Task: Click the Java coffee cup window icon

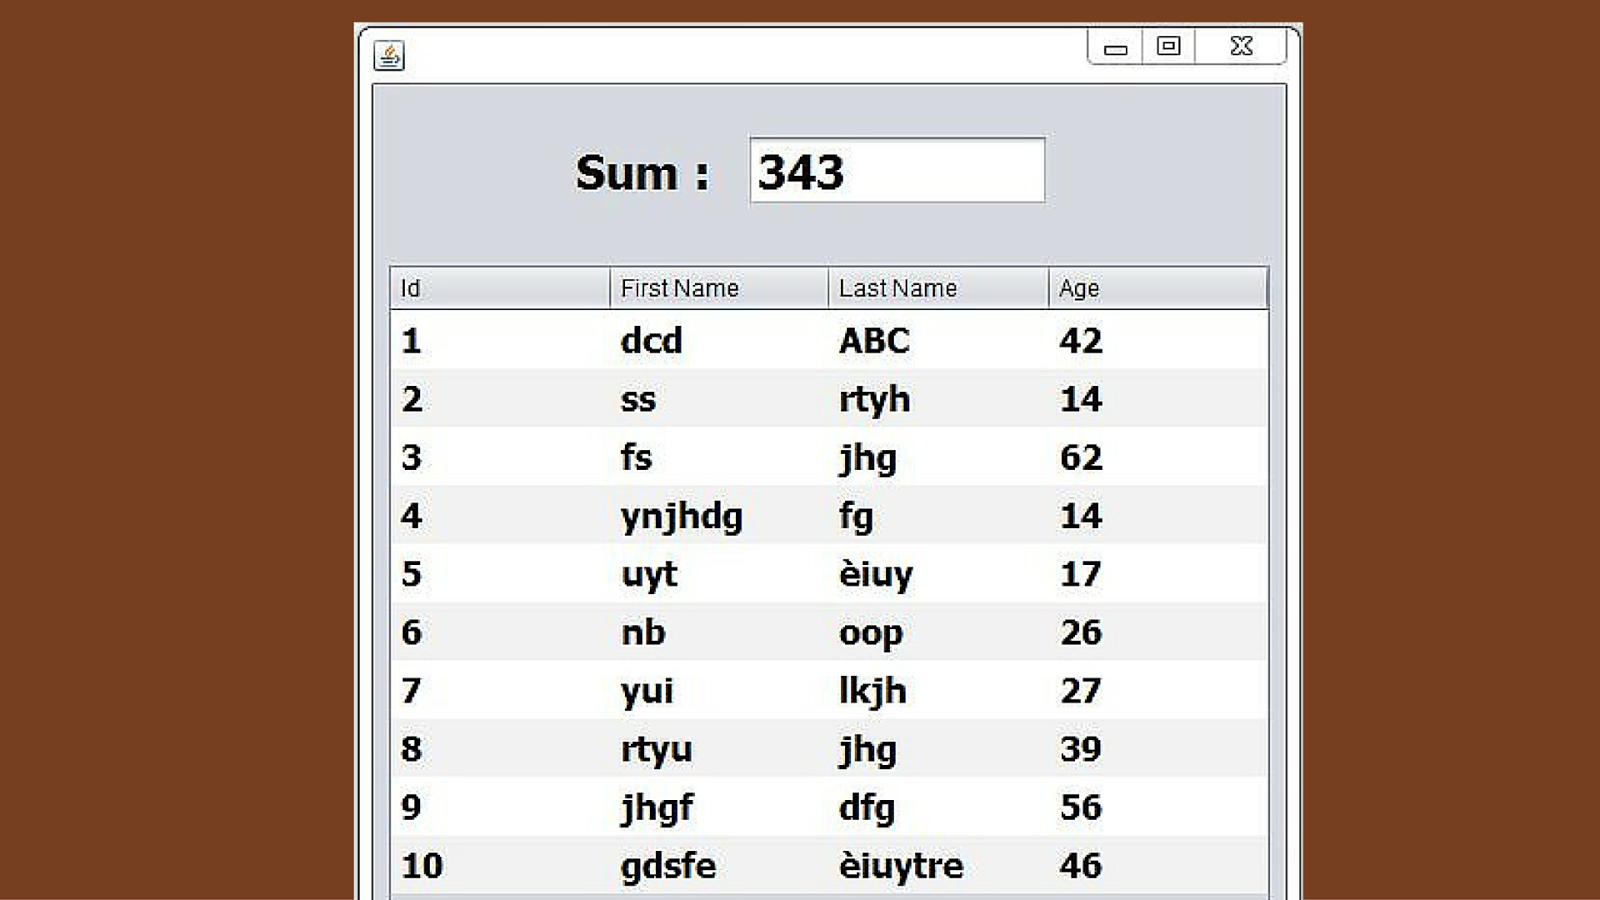Action: pyautogui.click(x=389, y=55)
